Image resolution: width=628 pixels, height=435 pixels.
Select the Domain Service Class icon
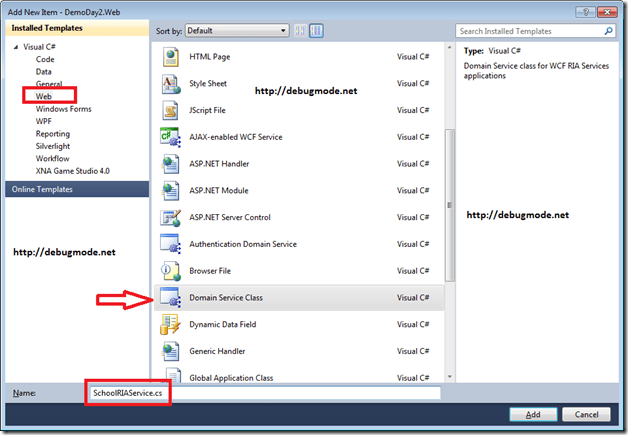pos(169,297)
